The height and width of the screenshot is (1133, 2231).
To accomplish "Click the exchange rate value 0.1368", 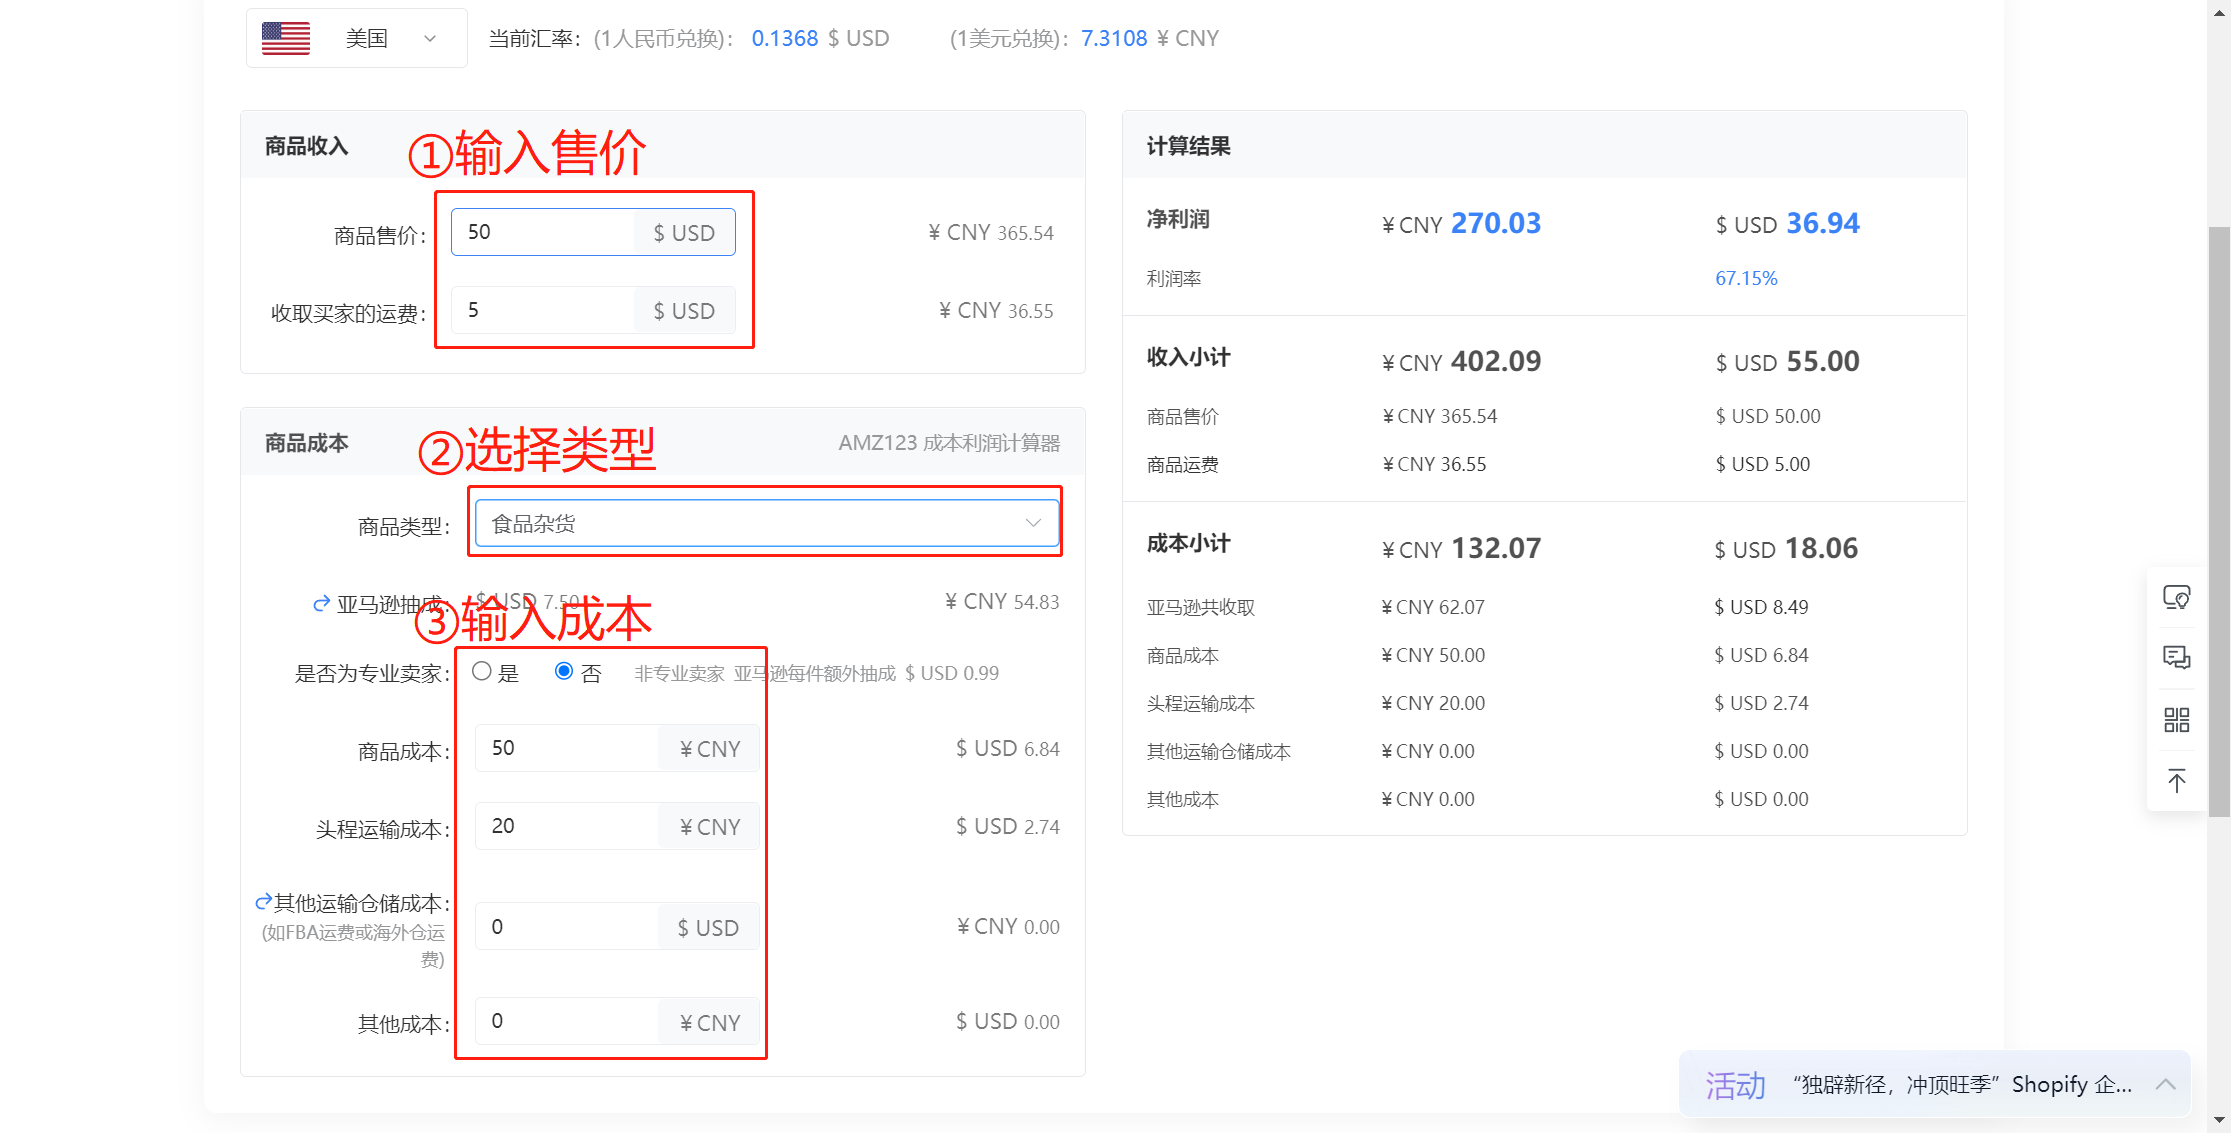I will point(785,38).
